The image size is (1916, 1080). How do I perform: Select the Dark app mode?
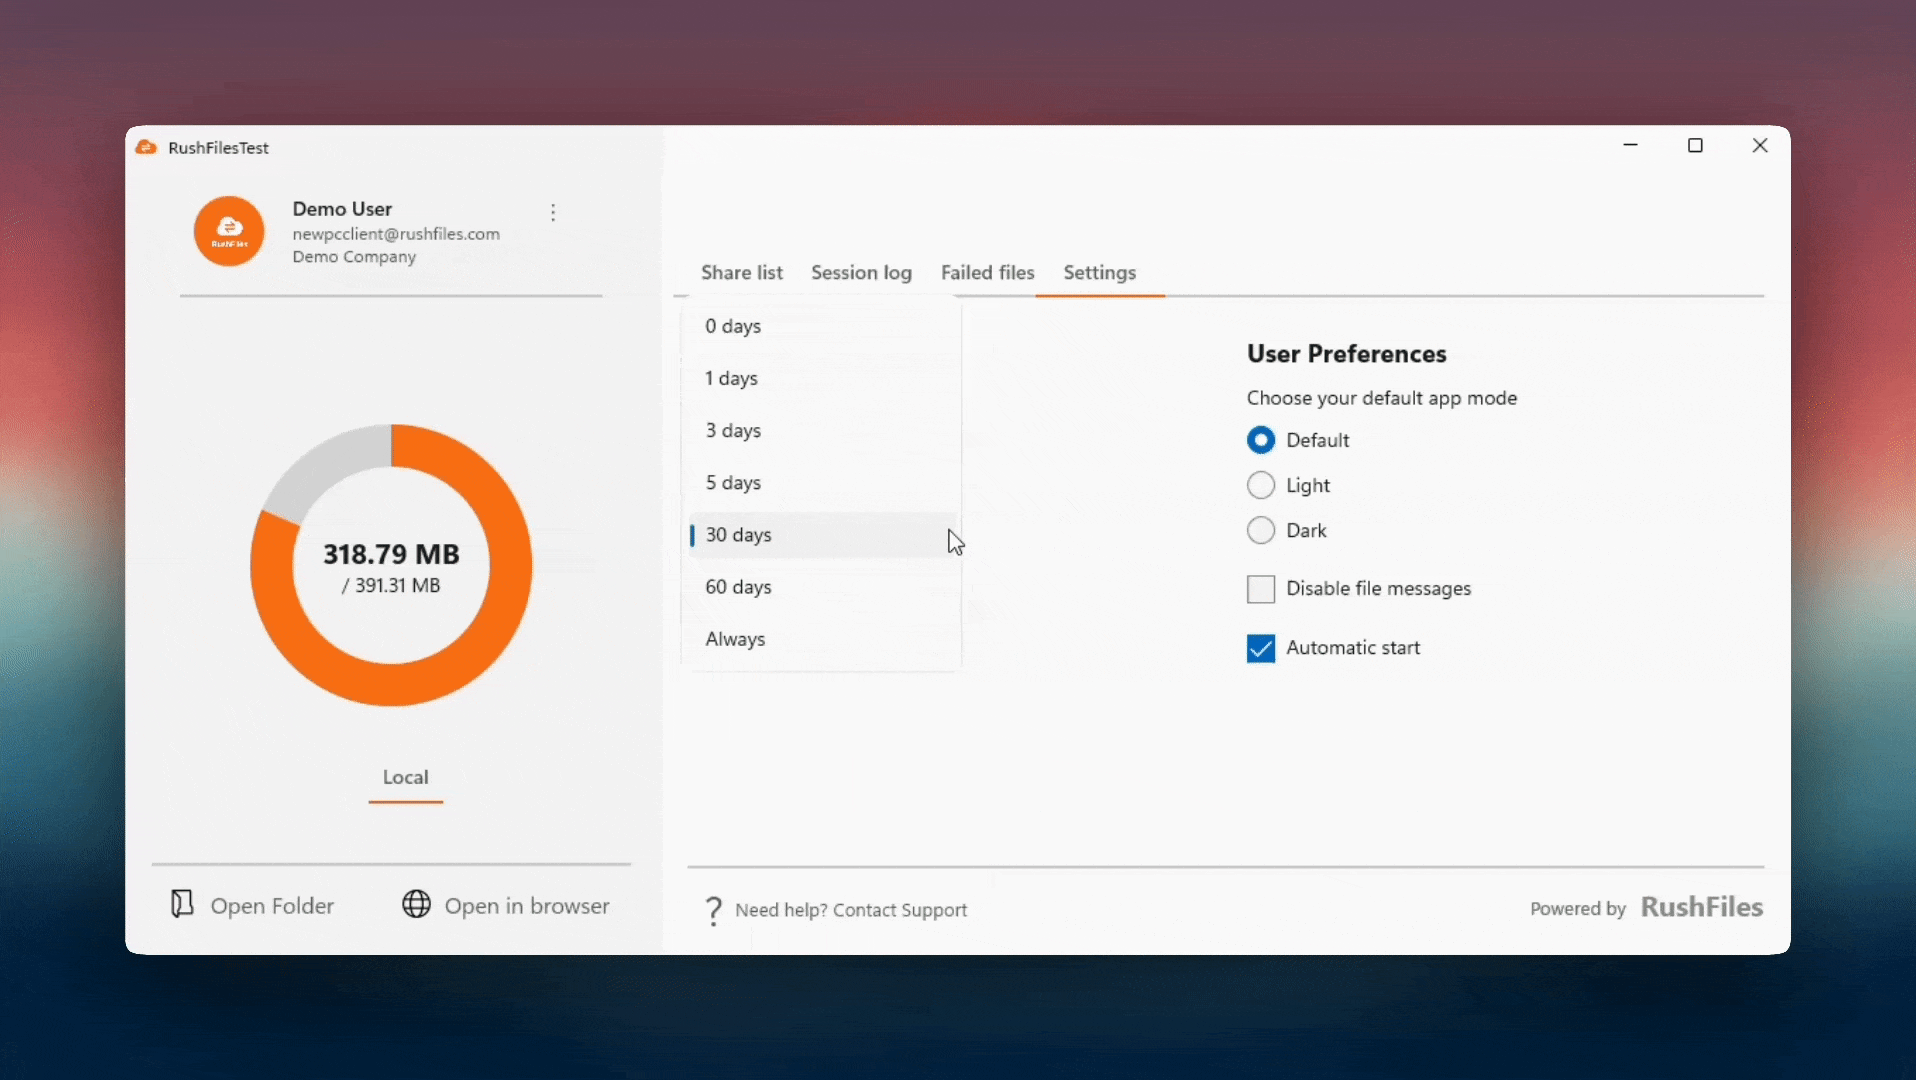click(1261, 530)
